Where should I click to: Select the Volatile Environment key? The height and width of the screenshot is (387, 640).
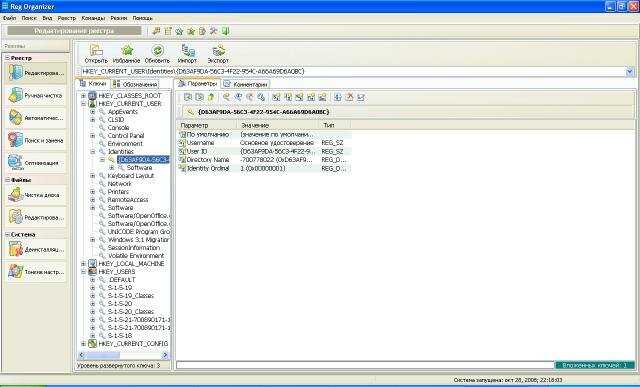coord(136,256)
